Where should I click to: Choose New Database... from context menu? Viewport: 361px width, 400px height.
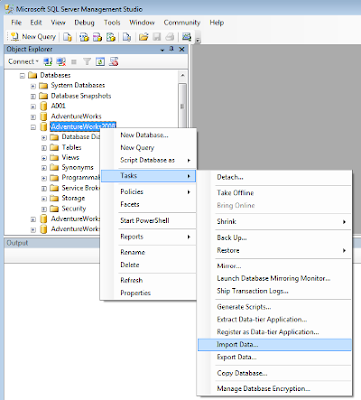[x=144, y=135]
